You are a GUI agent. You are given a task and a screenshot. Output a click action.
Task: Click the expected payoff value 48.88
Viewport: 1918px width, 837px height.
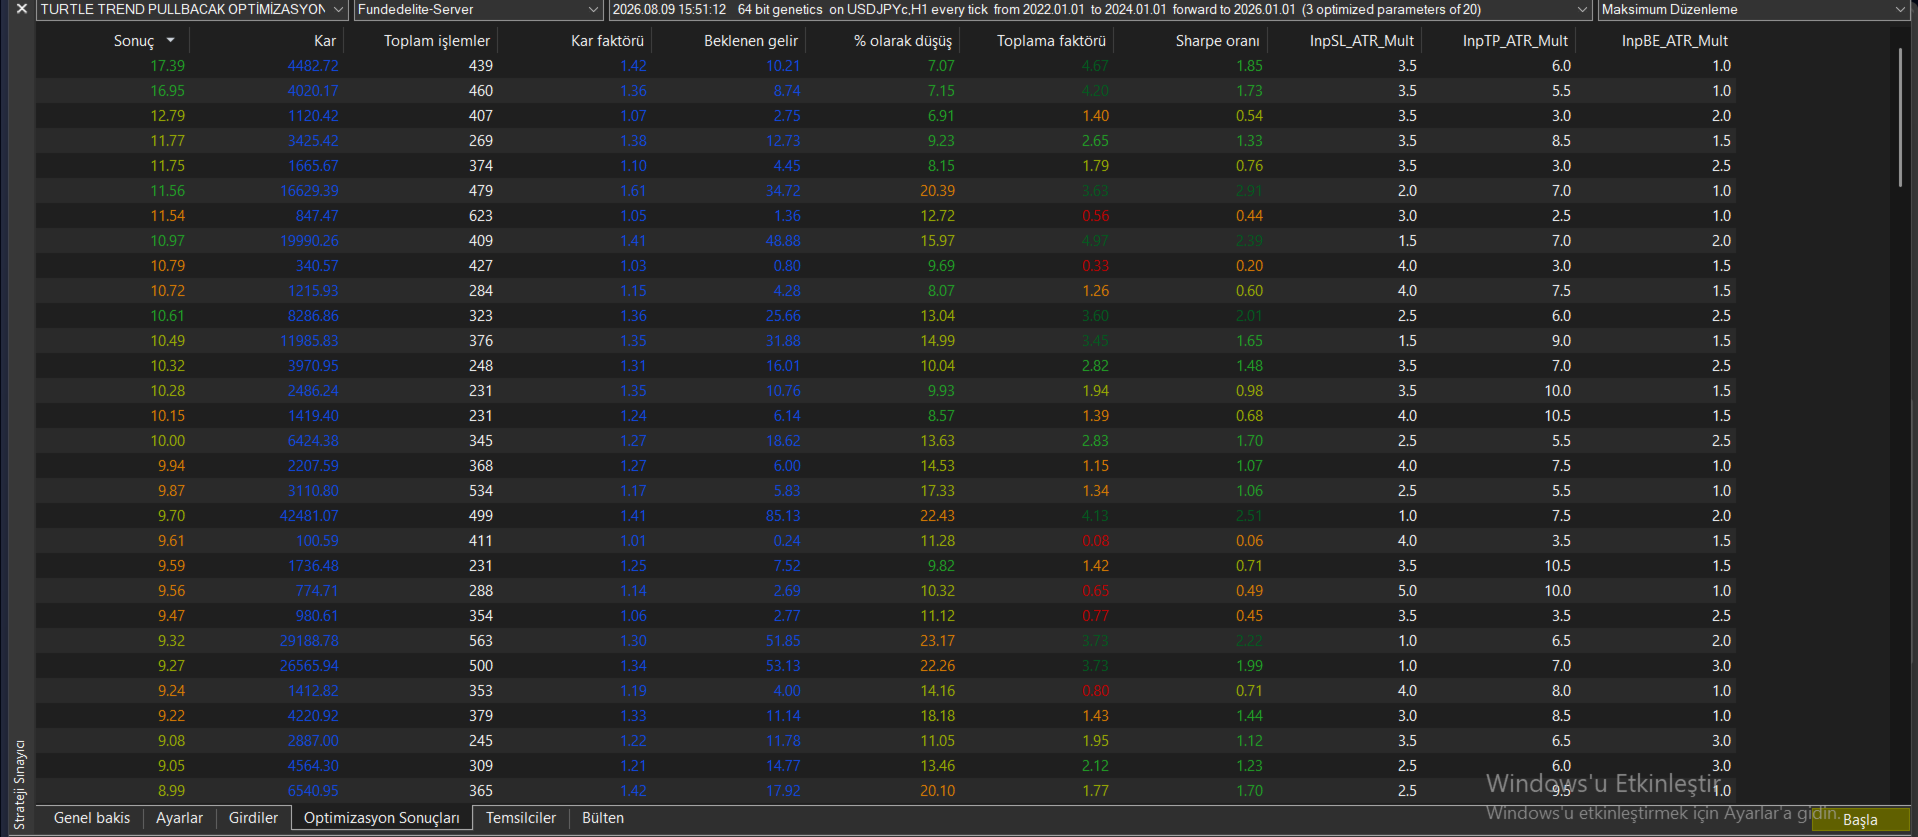pyautogui.click(x=783, y=241)
